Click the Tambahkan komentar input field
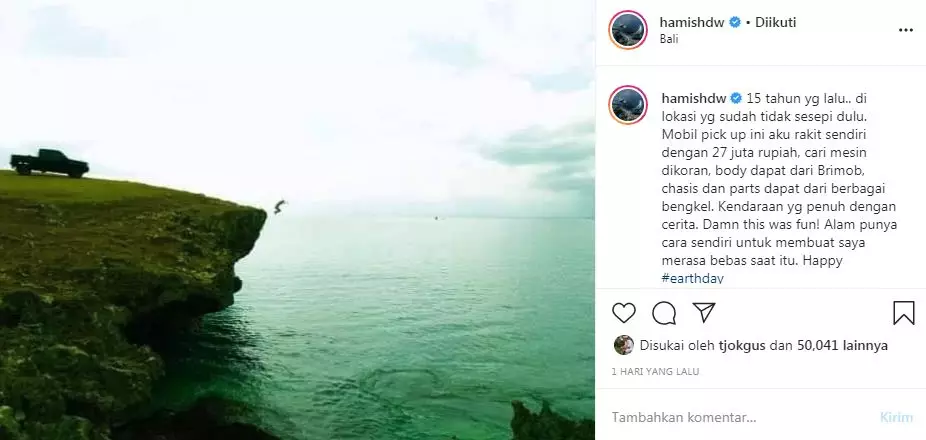The height and width of the screenshot is (440, 926). 741,418
